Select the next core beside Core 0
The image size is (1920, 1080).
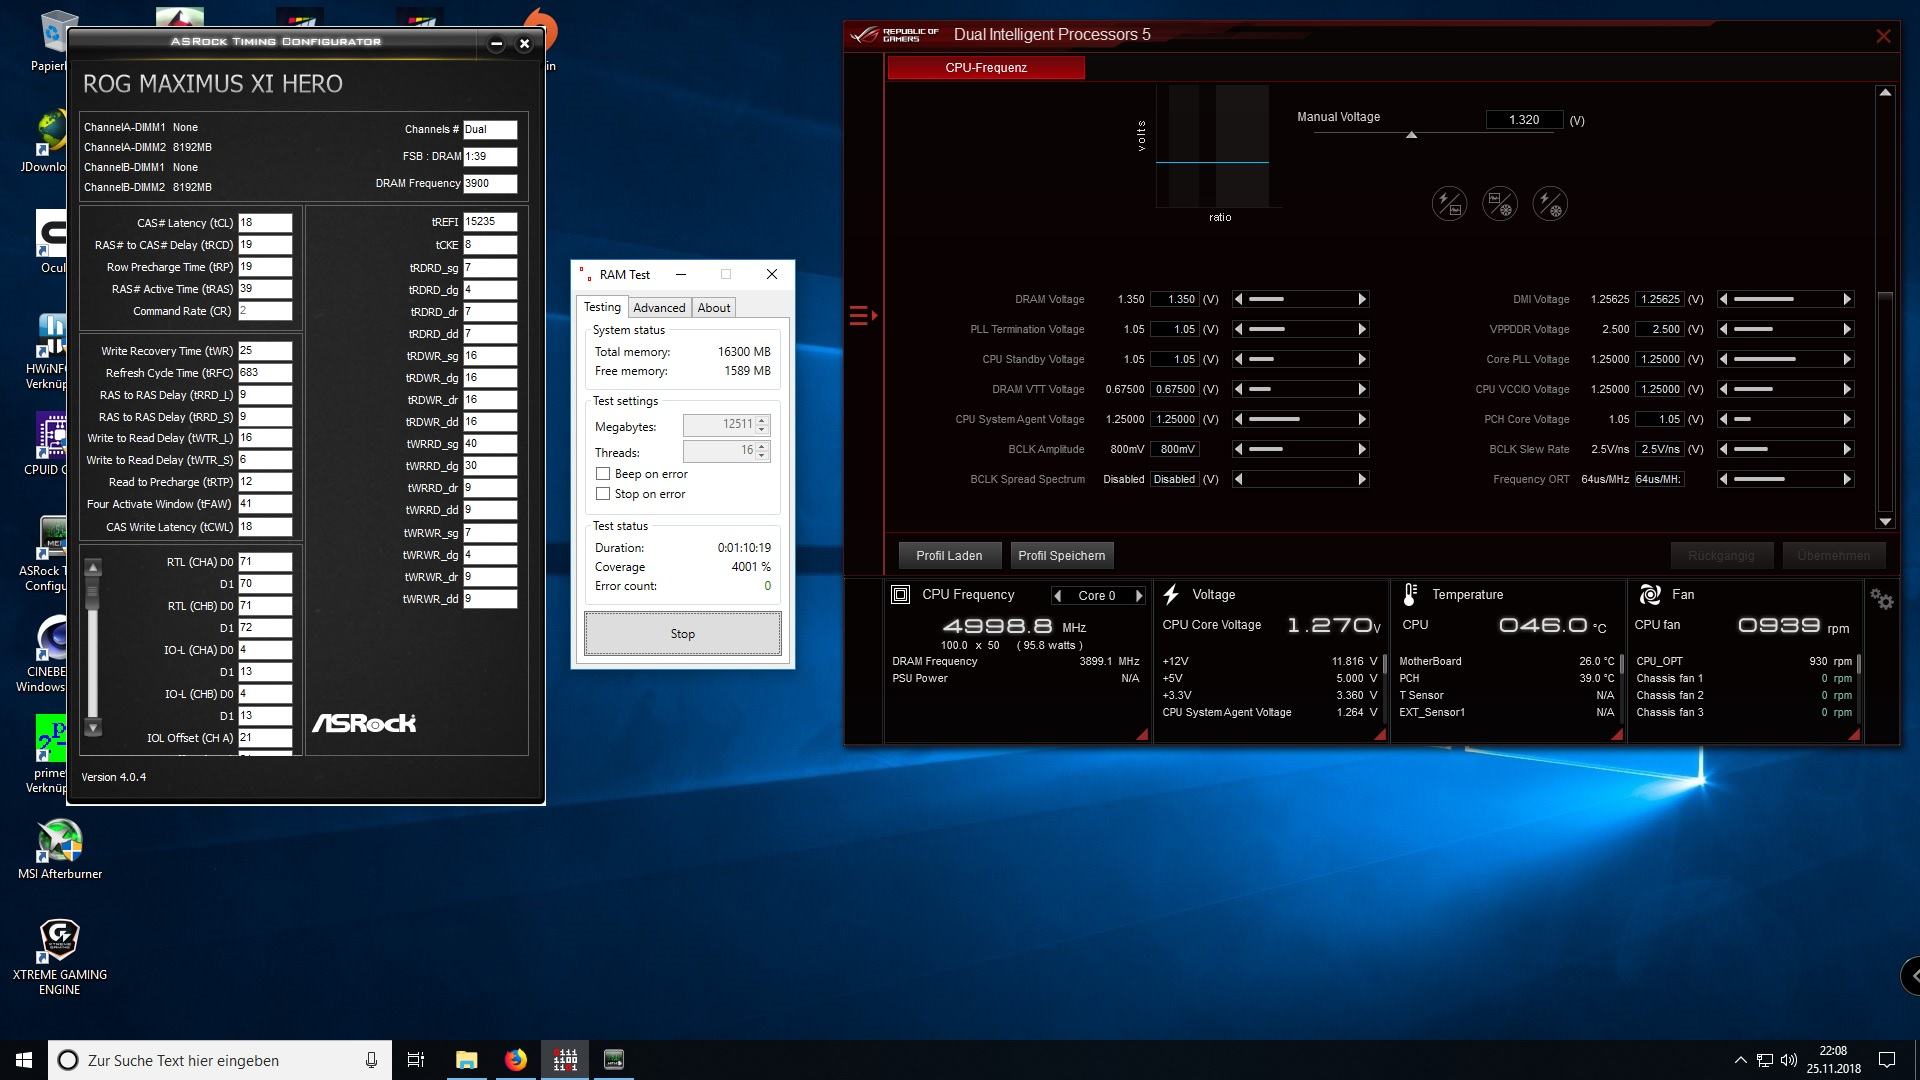point(1138,596)
